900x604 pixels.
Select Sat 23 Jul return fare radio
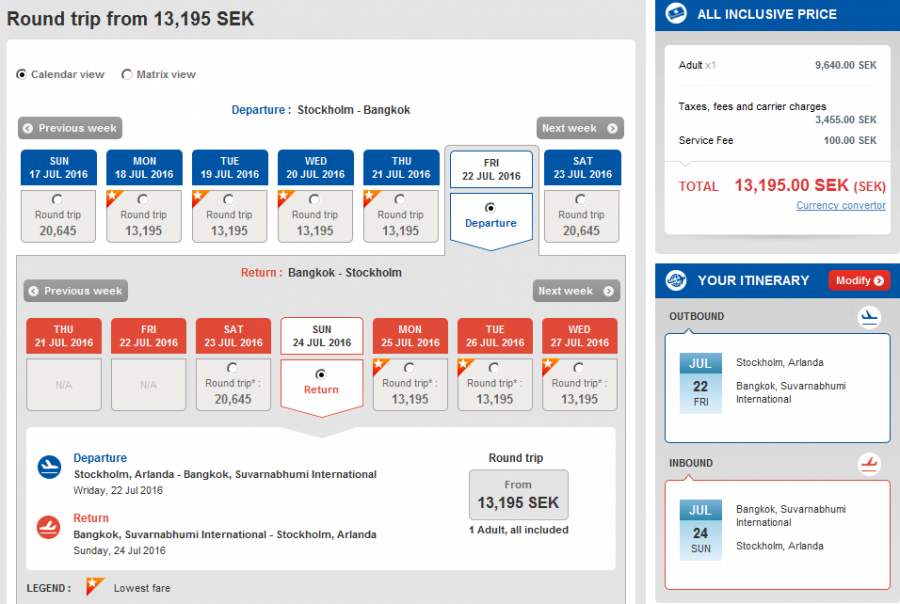(x=233, y=368)
